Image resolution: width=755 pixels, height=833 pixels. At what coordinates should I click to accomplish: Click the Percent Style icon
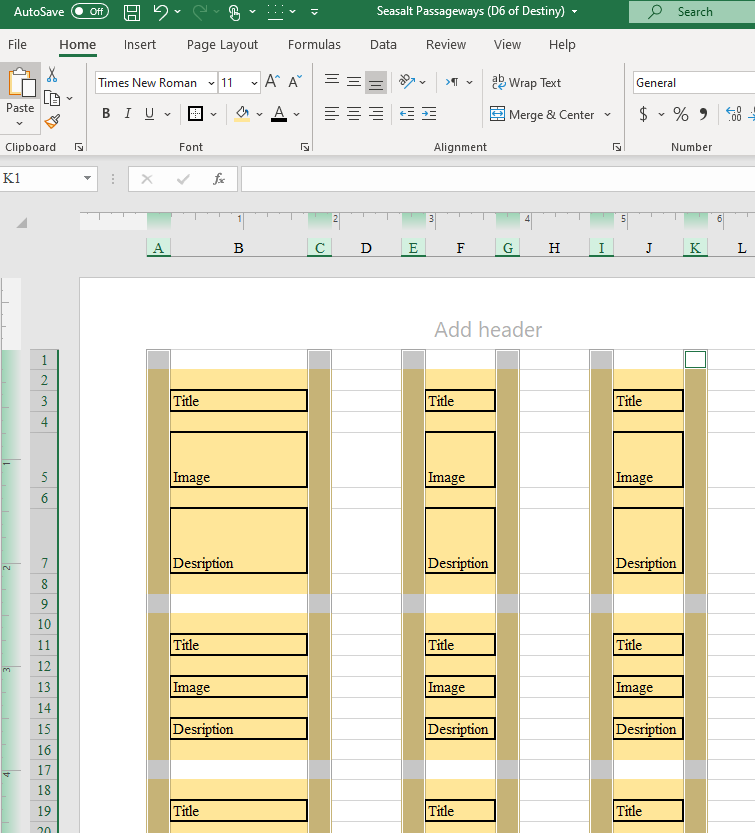pos(680,114)
